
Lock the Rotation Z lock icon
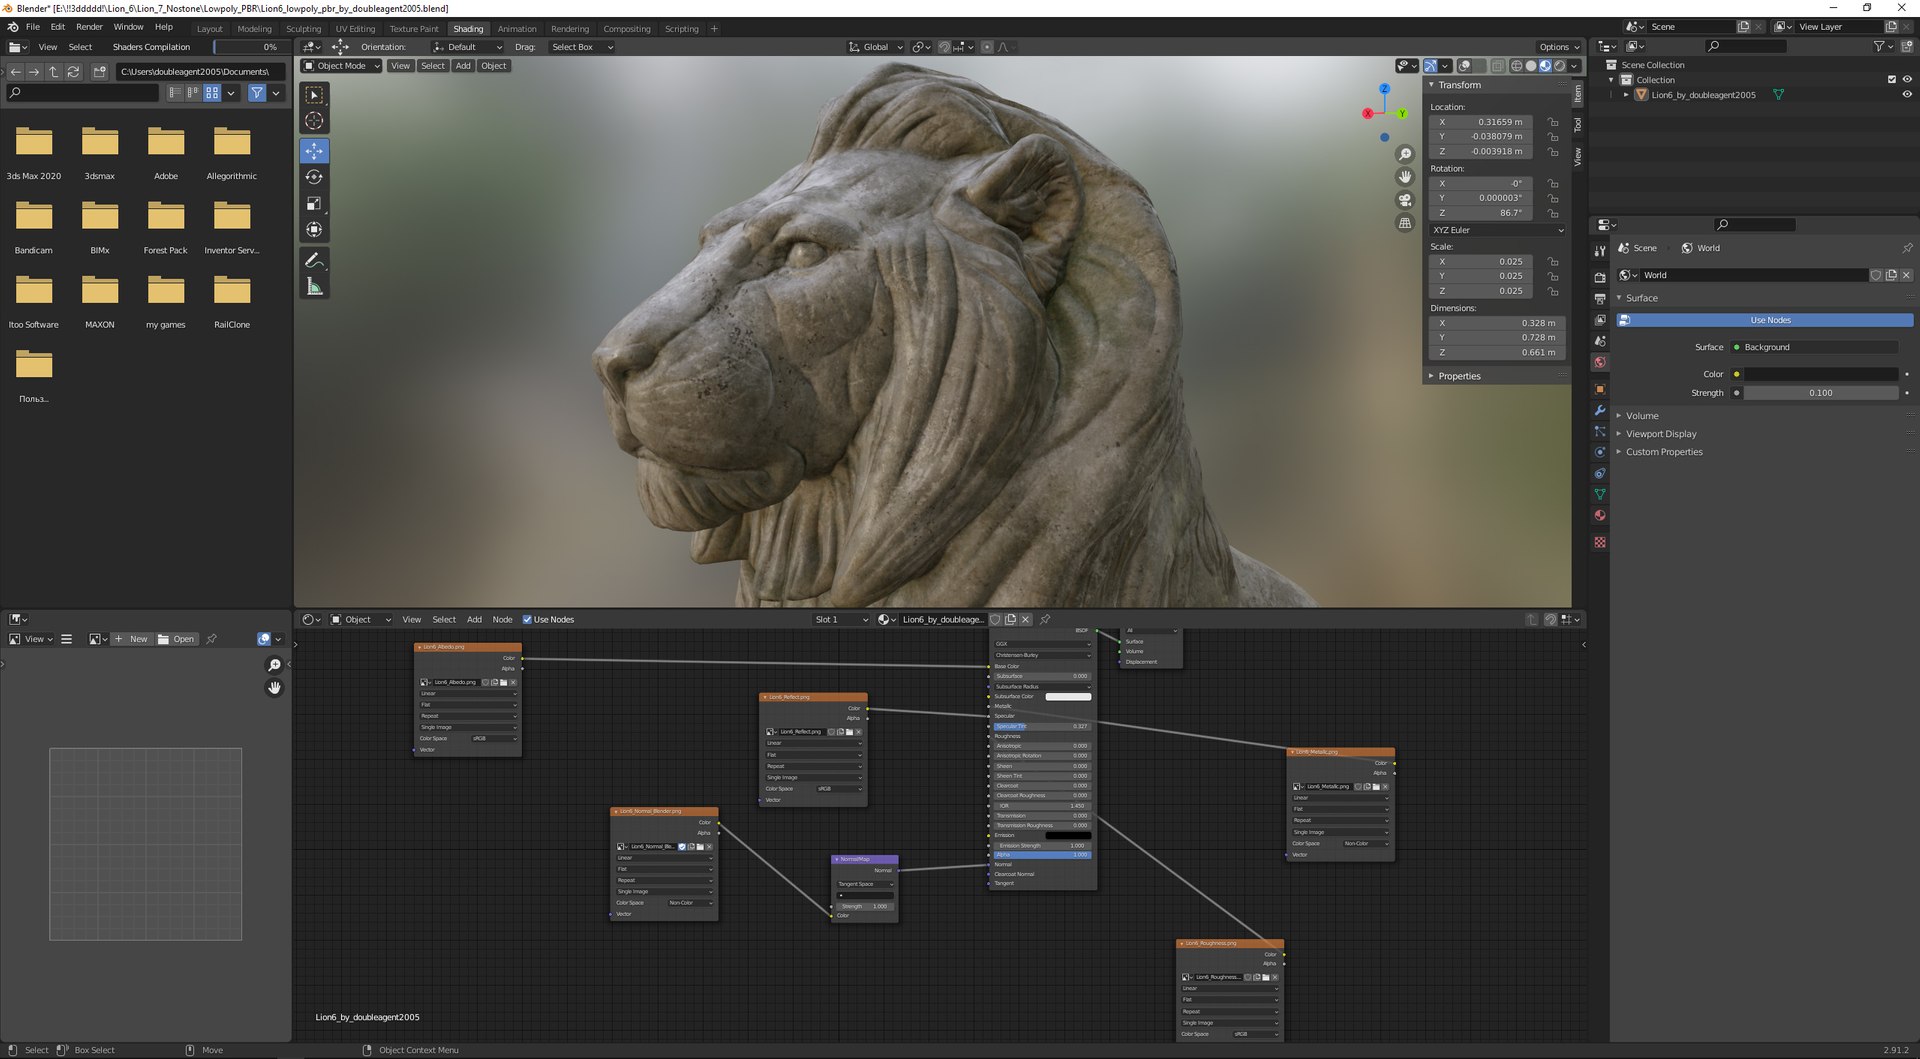click(x=1553, y=213)
